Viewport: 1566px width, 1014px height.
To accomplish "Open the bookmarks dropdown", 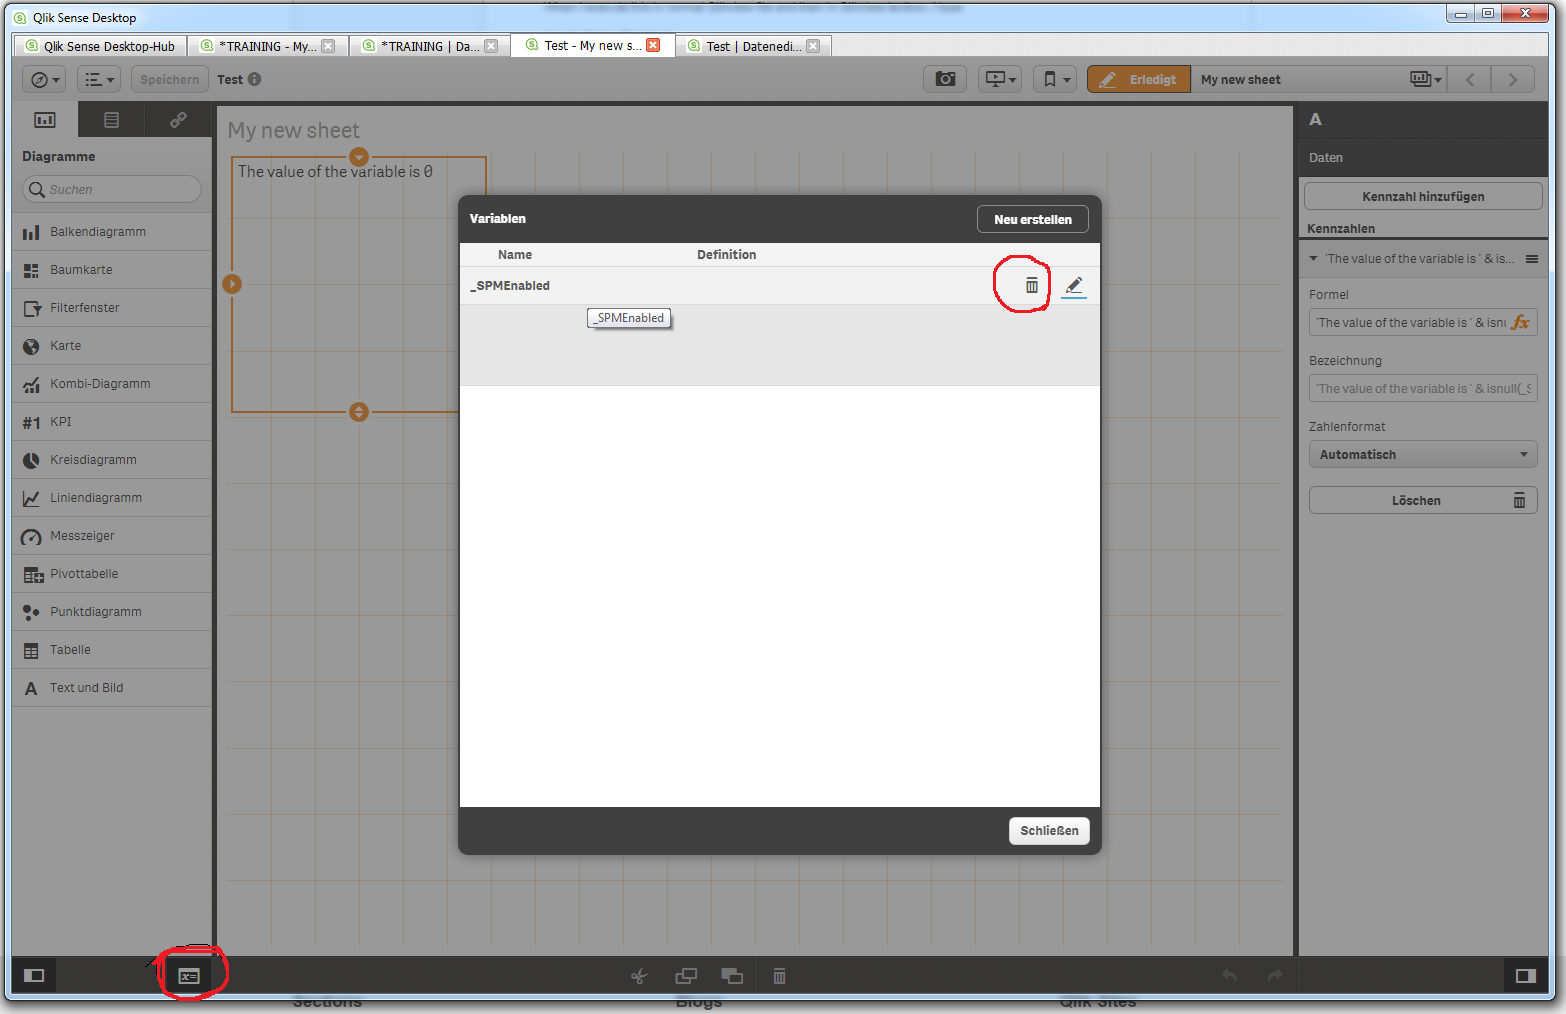I will [x=1055, y=79].
